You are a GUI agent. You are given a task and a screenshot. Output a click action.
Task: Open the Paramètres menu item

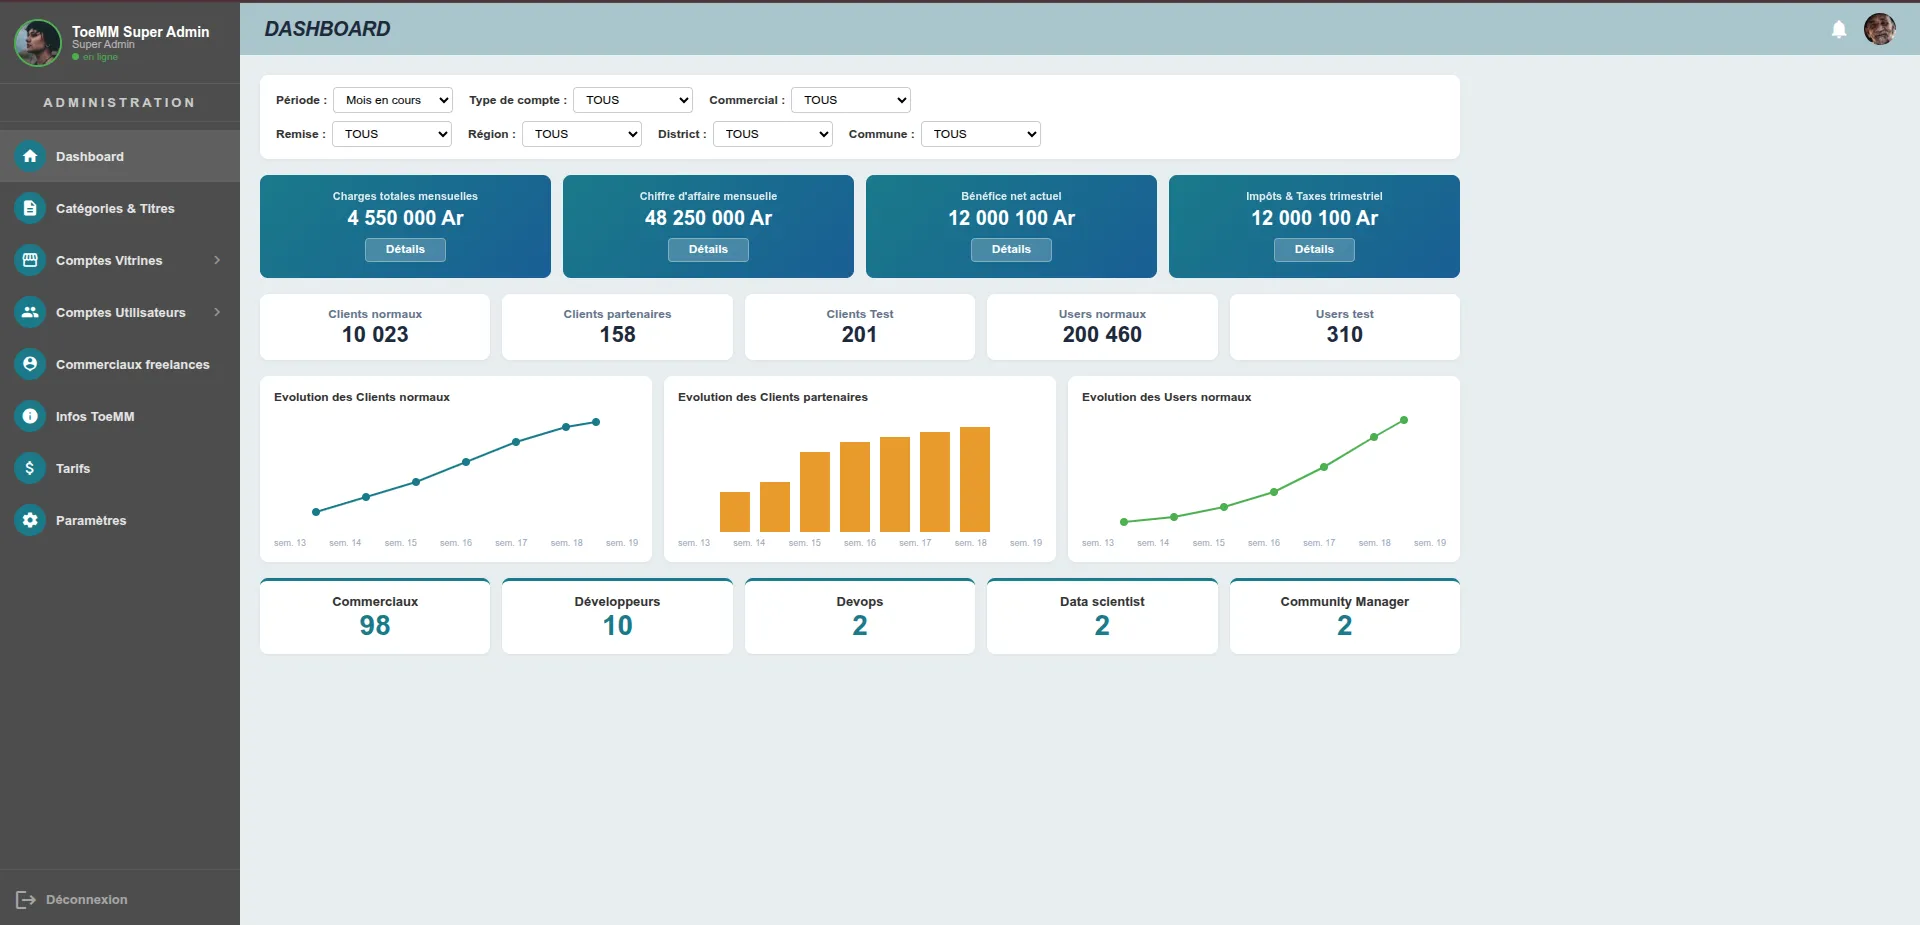click(x=120, y=520)
